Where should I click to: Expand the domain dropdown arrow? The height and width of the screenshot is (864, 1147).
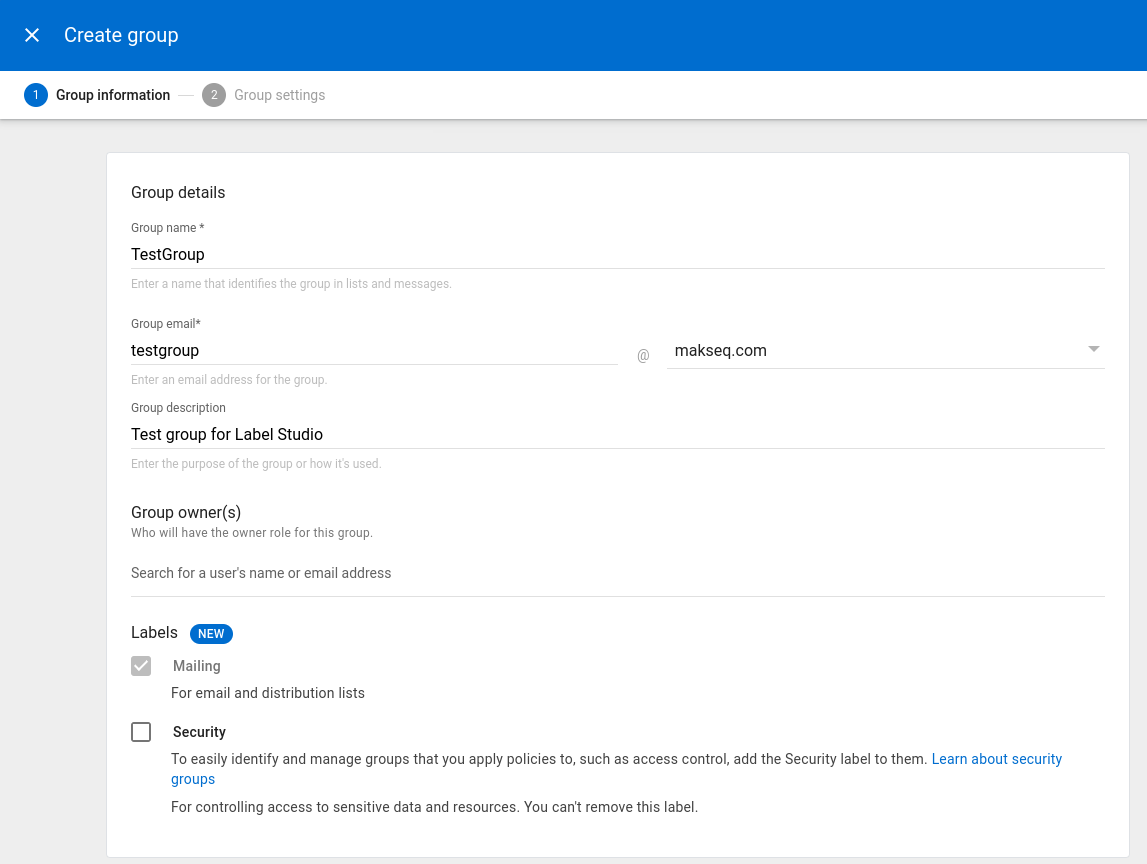(x=1093, y=349)
